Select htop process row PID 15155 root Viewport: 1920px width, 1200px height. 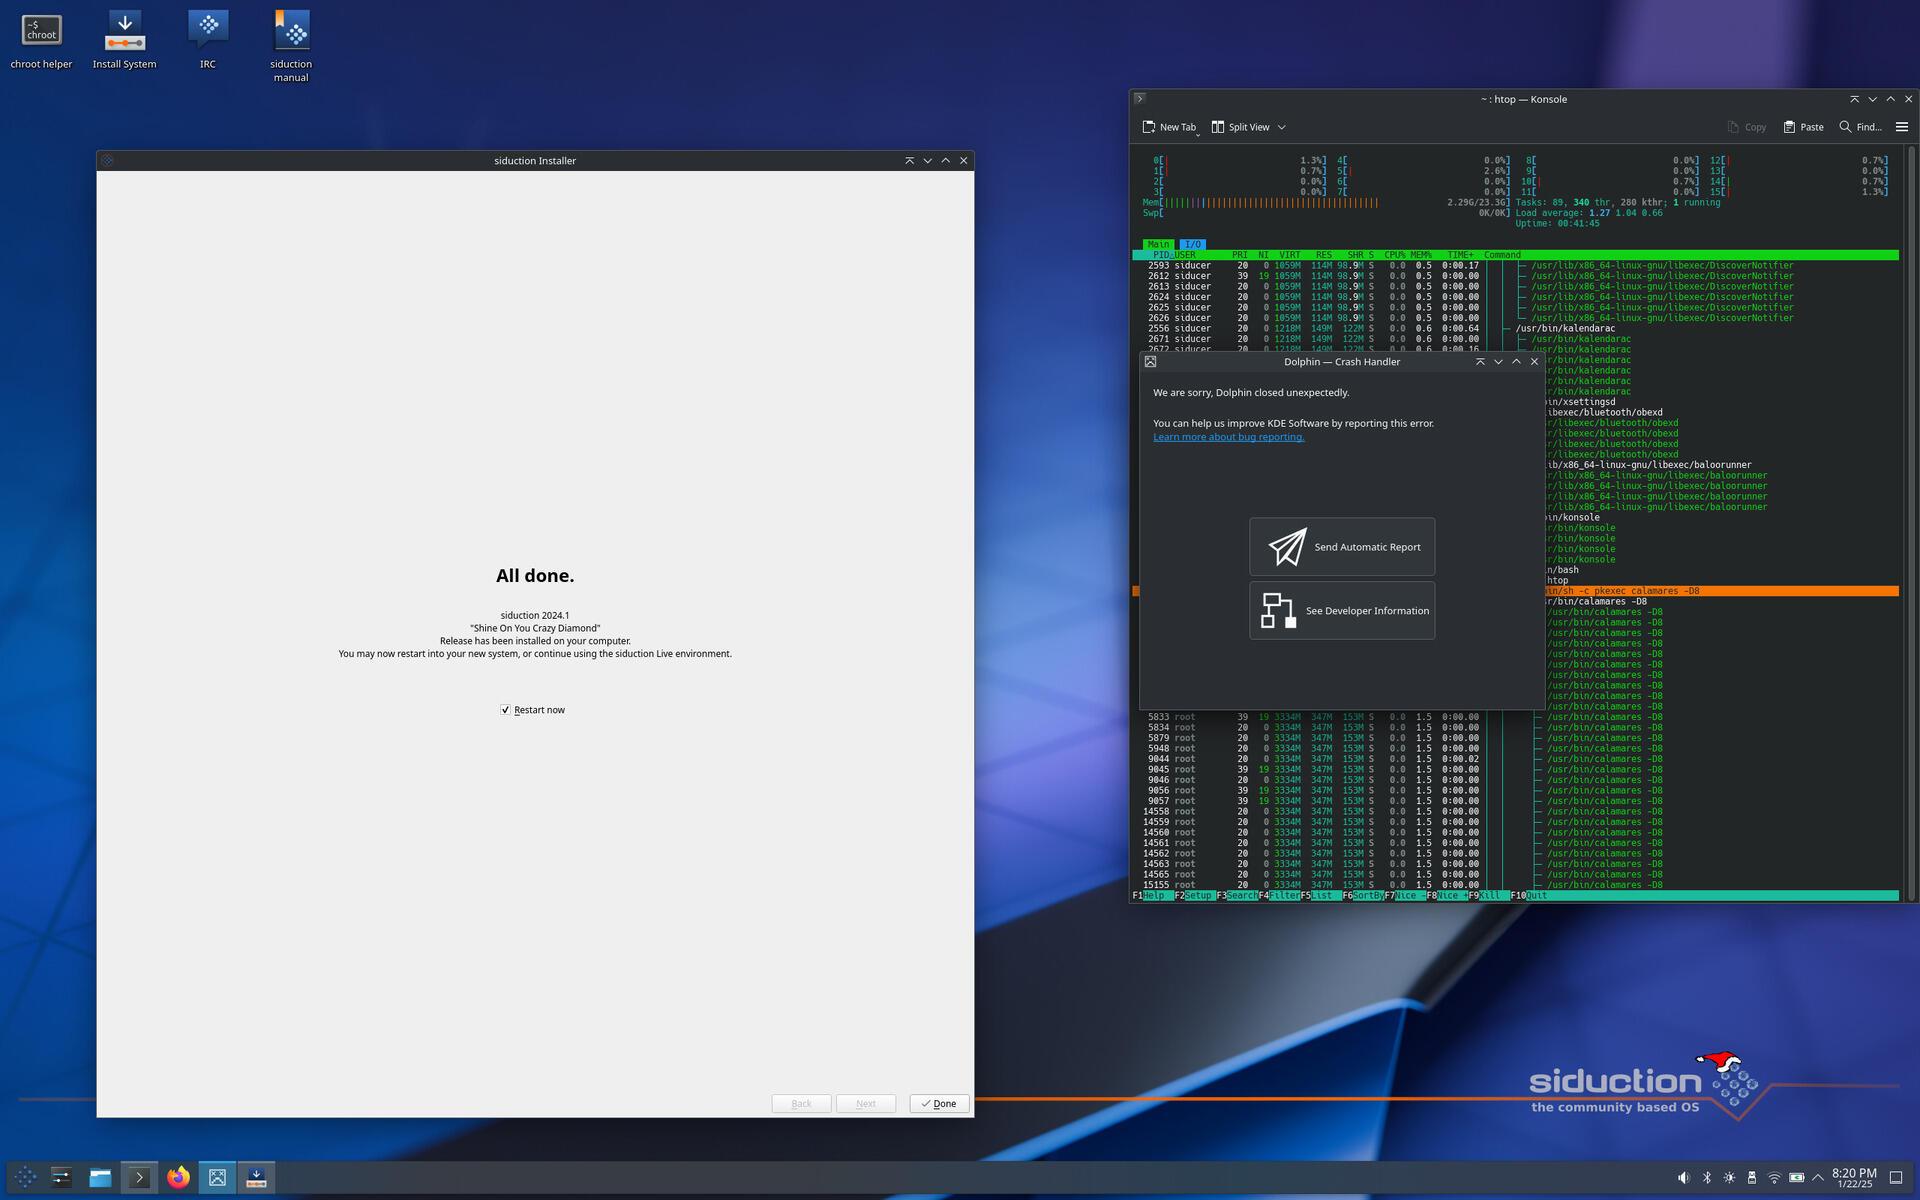click(1515, 885)
